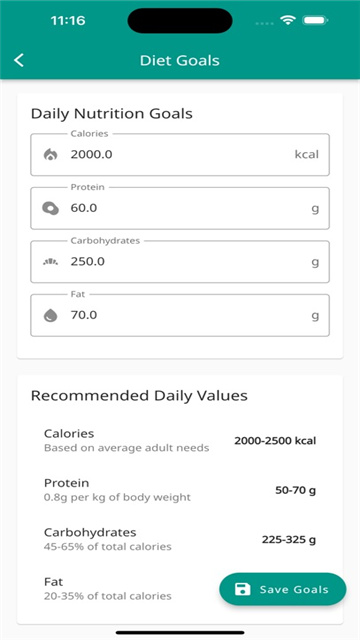The width and height of the screenshot is (360, 640).
Task: Click the kcal unit label
Action: [307, 155]
